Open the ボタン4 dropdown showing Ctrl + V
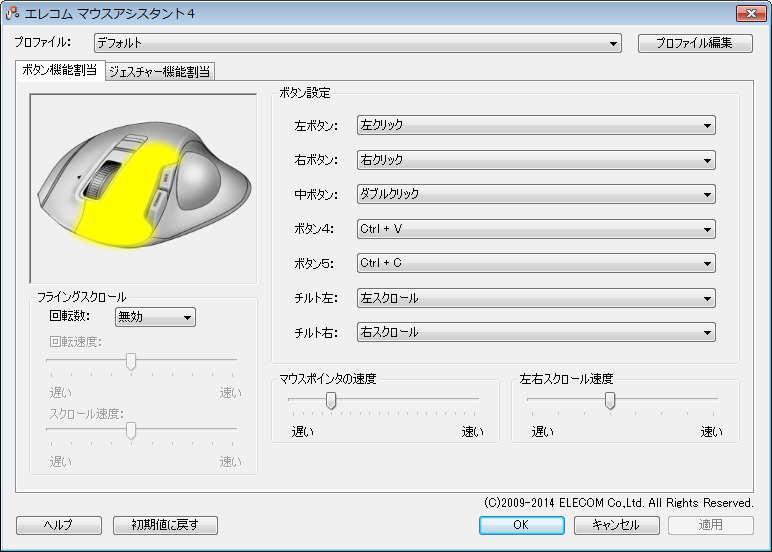The width and height of the screenshot is (772, 552). coord(536,229)
